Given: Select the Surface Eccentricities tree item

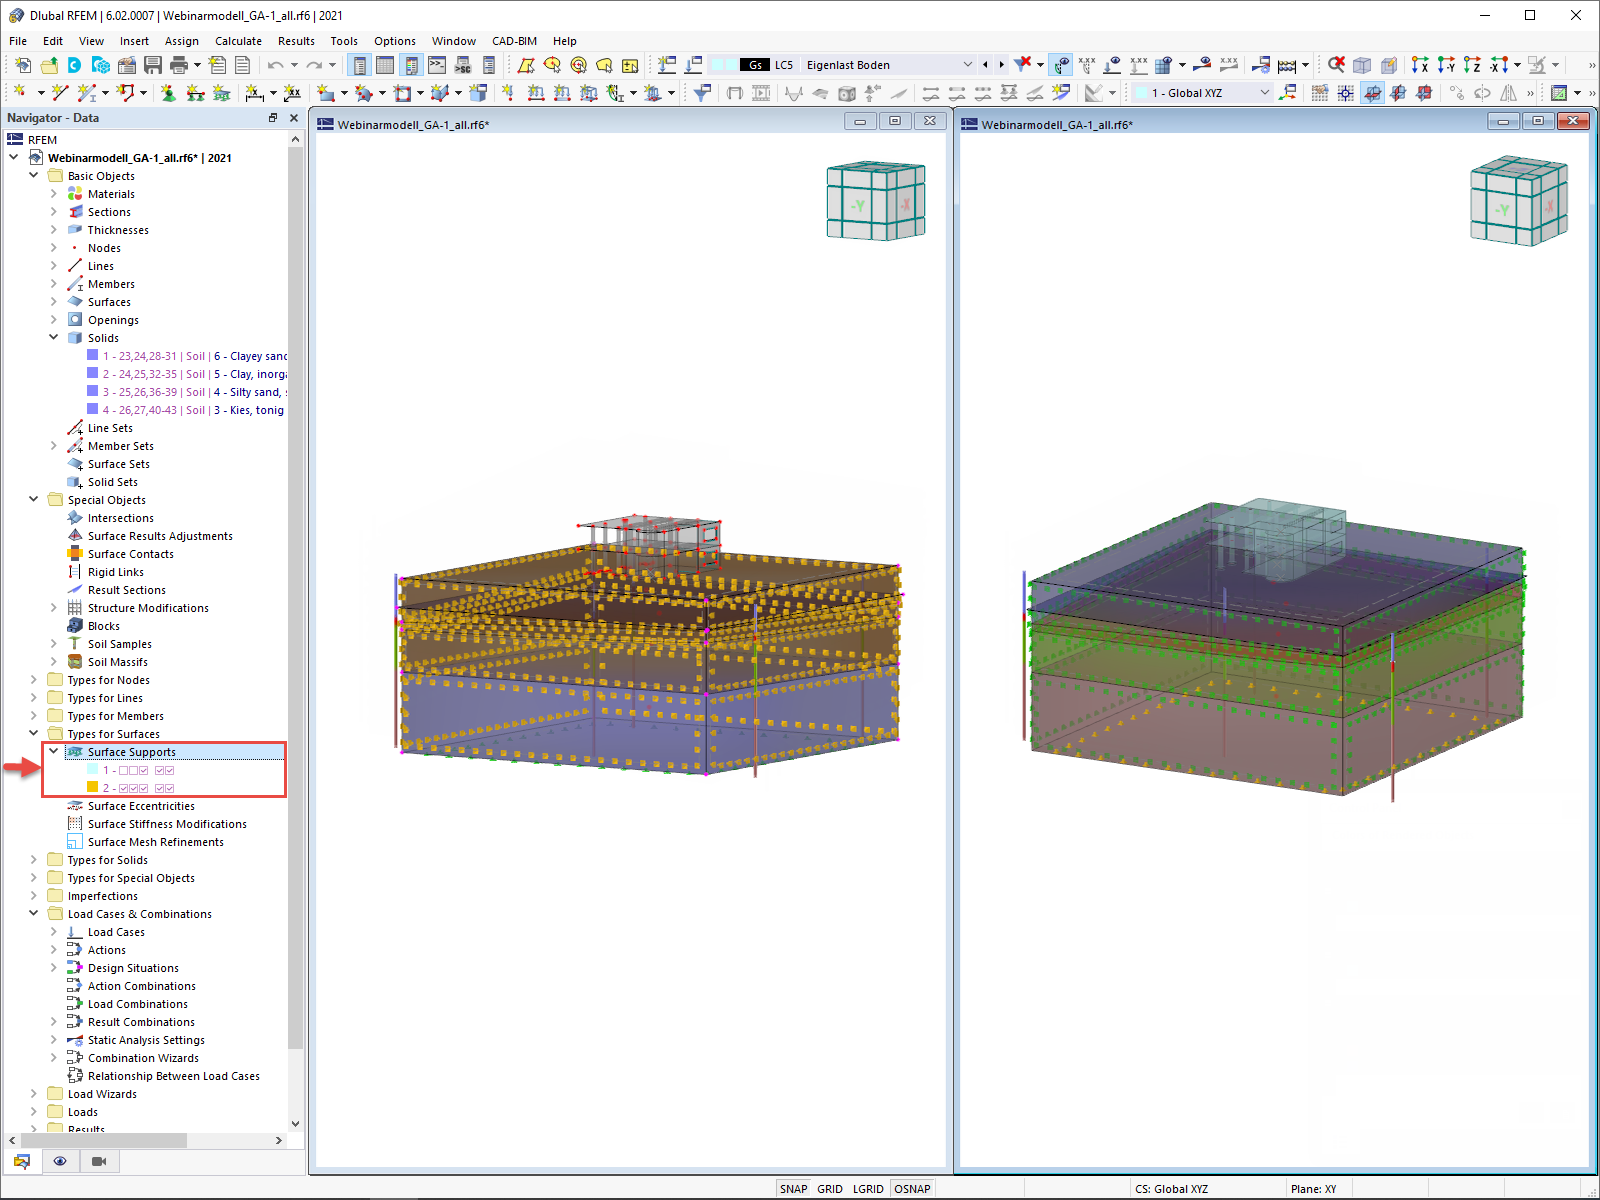Looking at the screenshot, I should tap(141, 806).
